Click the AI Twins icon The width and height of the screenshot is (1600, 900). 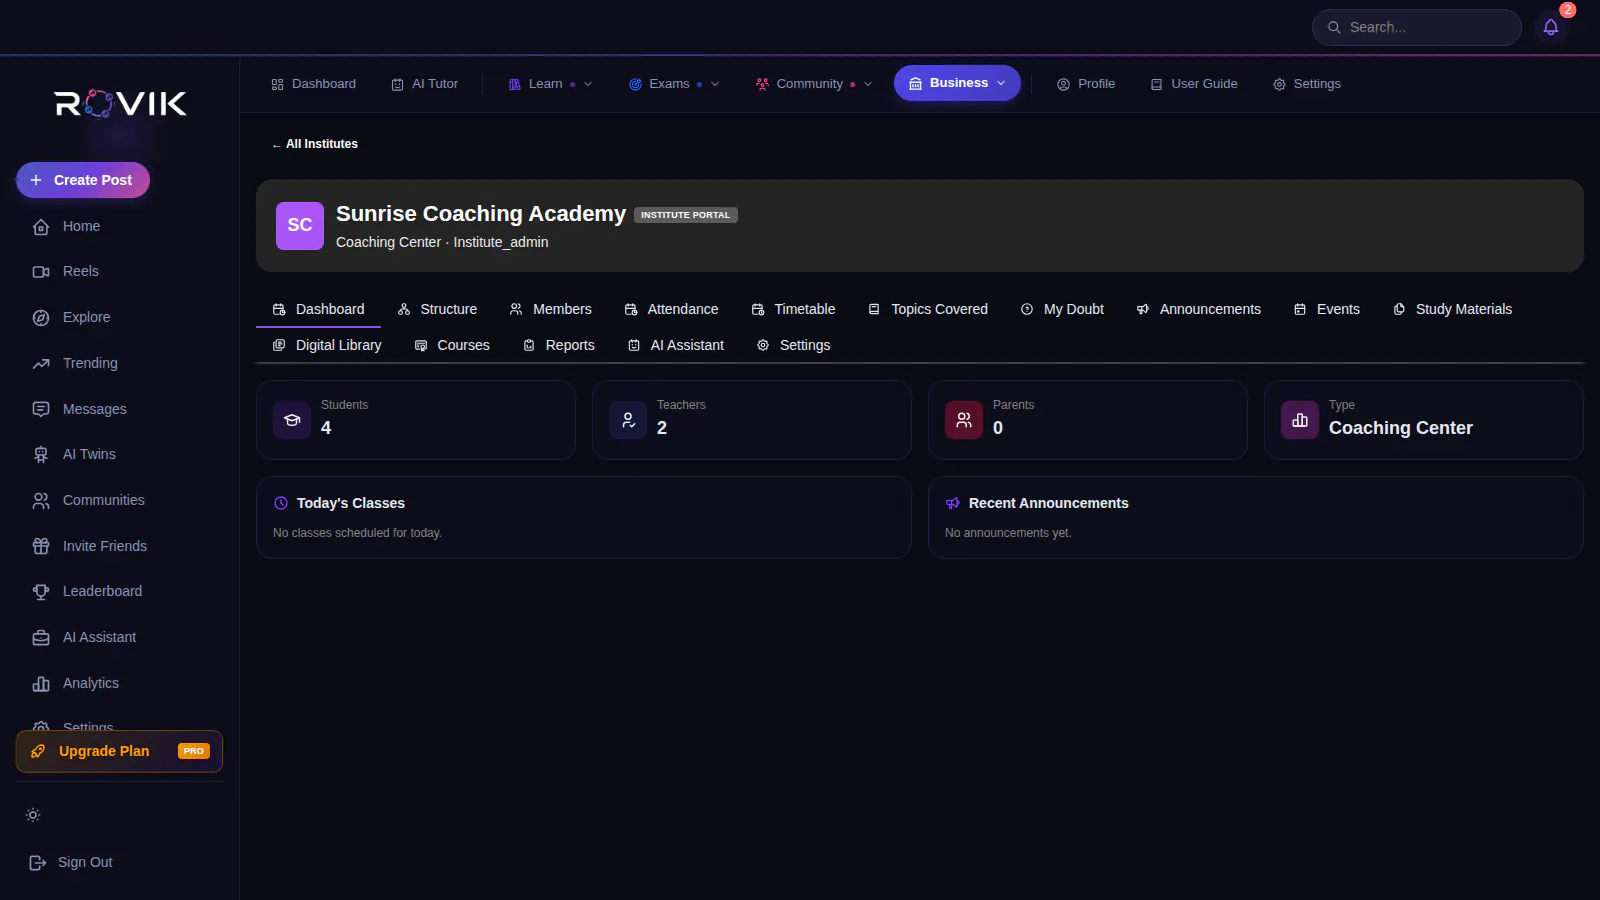pos(41,455)
